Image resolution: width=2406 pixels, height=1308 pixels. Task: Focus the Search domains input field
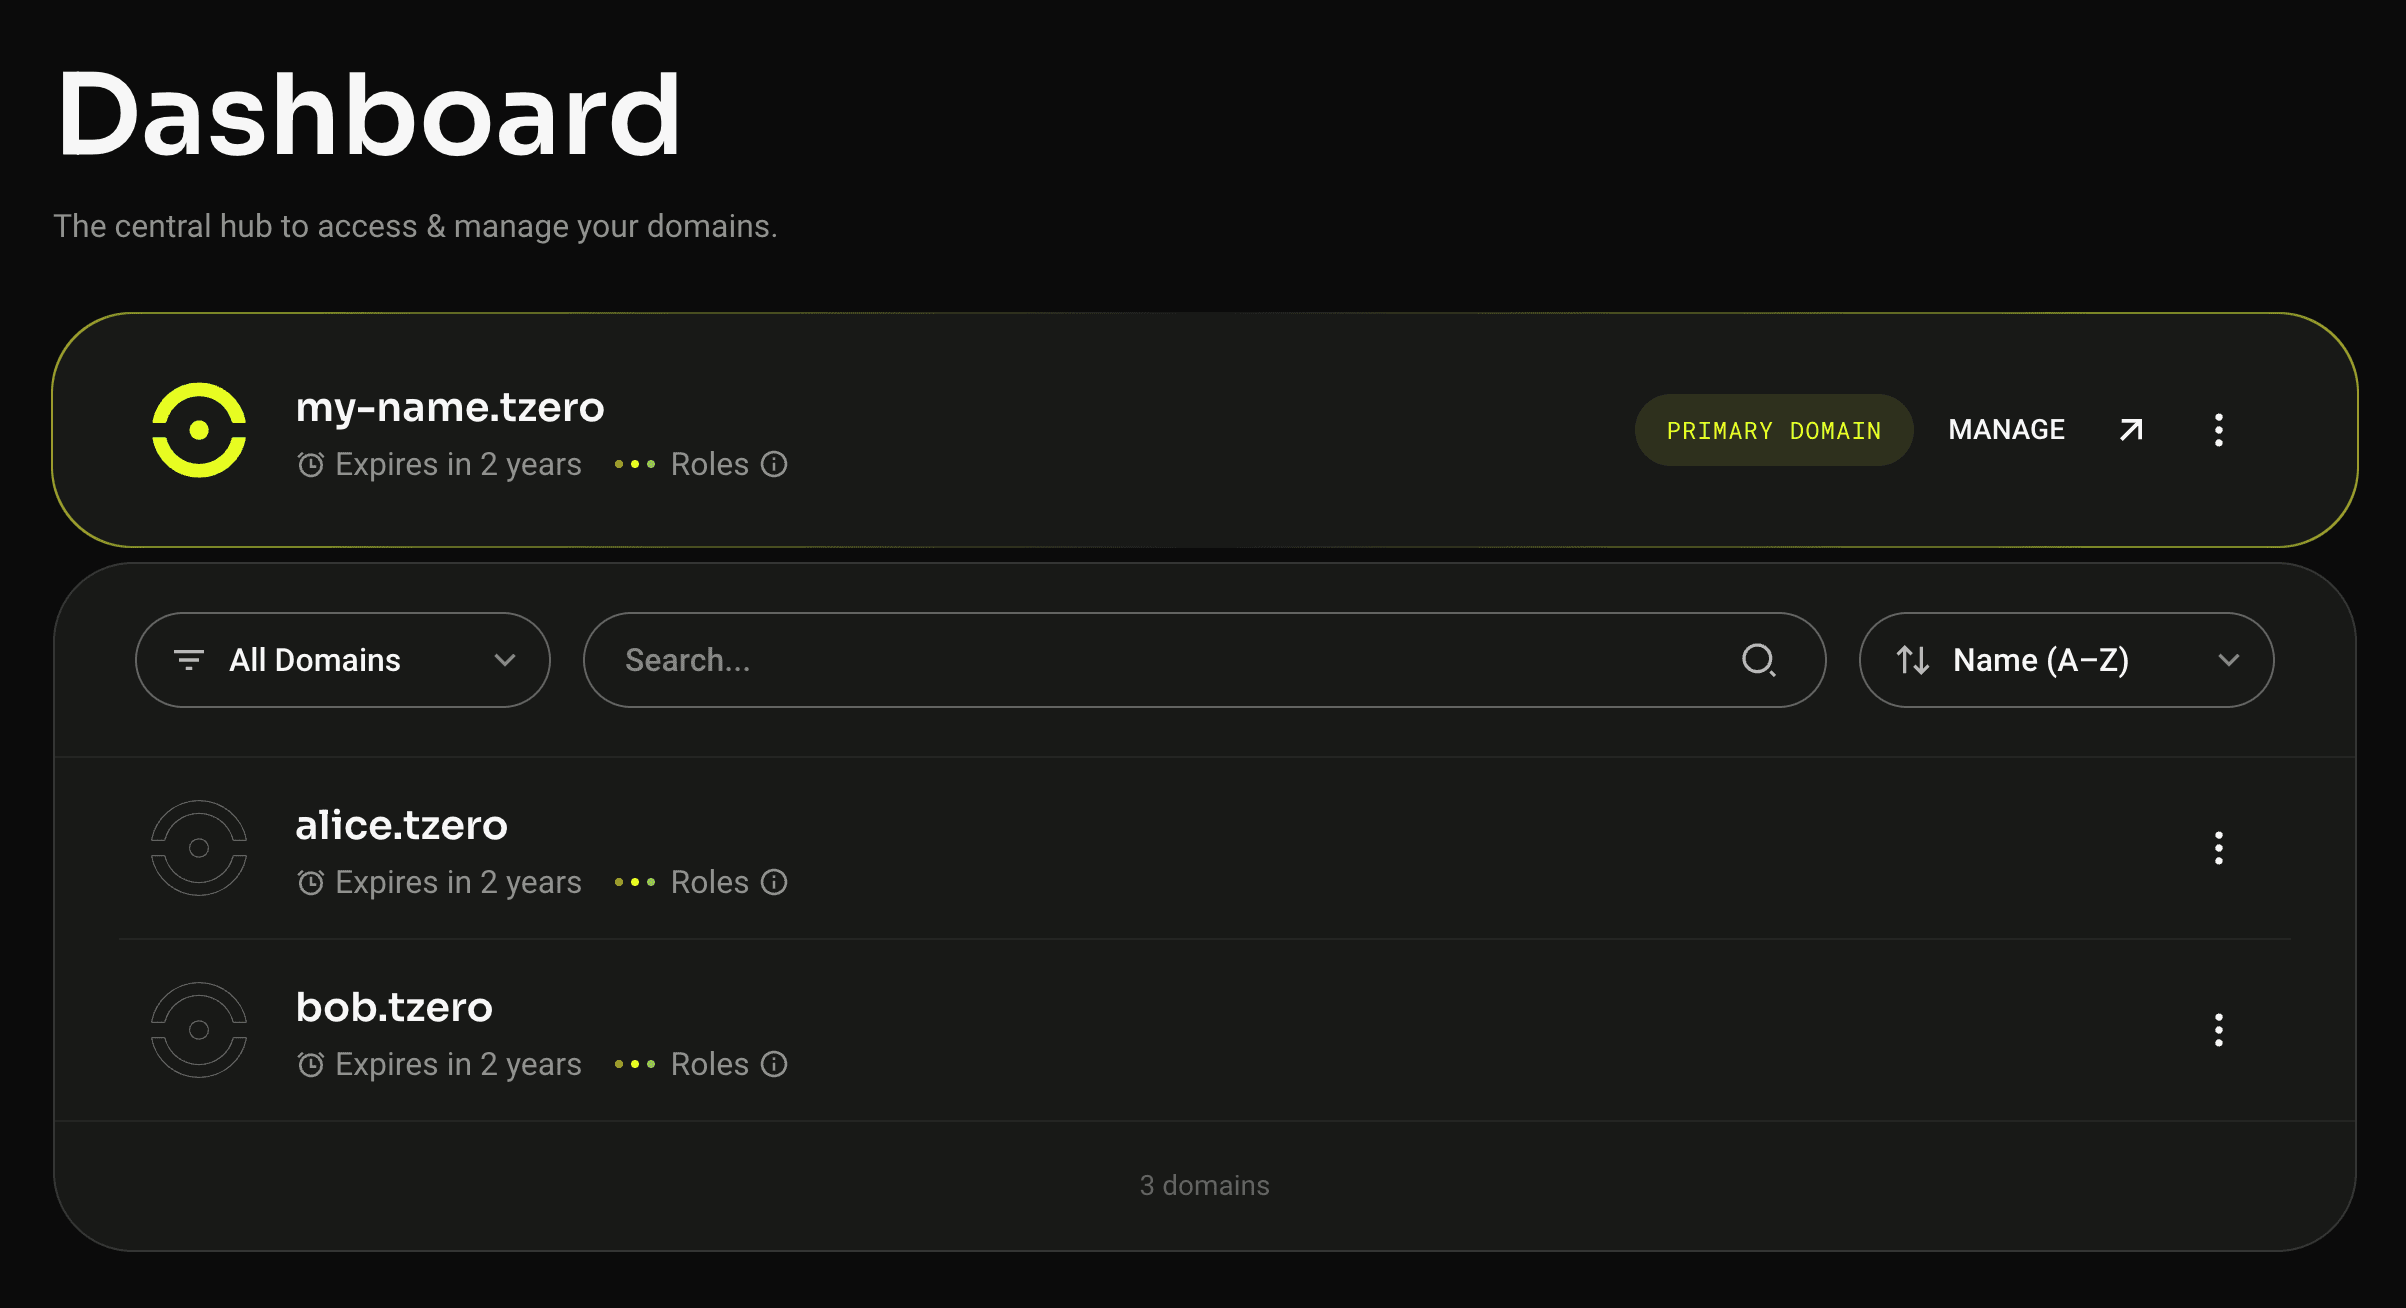pos(1204,660)
